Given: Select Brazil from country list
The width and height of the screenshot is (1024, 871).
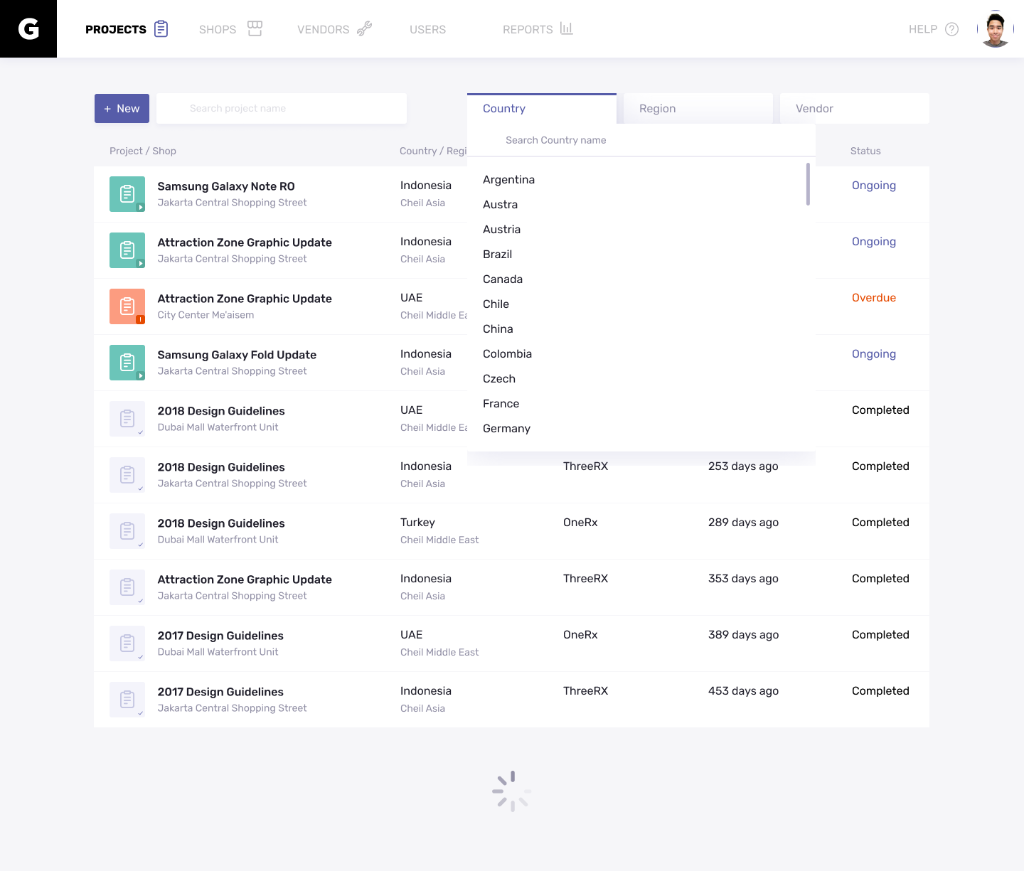Looking at the screenshot, I should [497, 254].
